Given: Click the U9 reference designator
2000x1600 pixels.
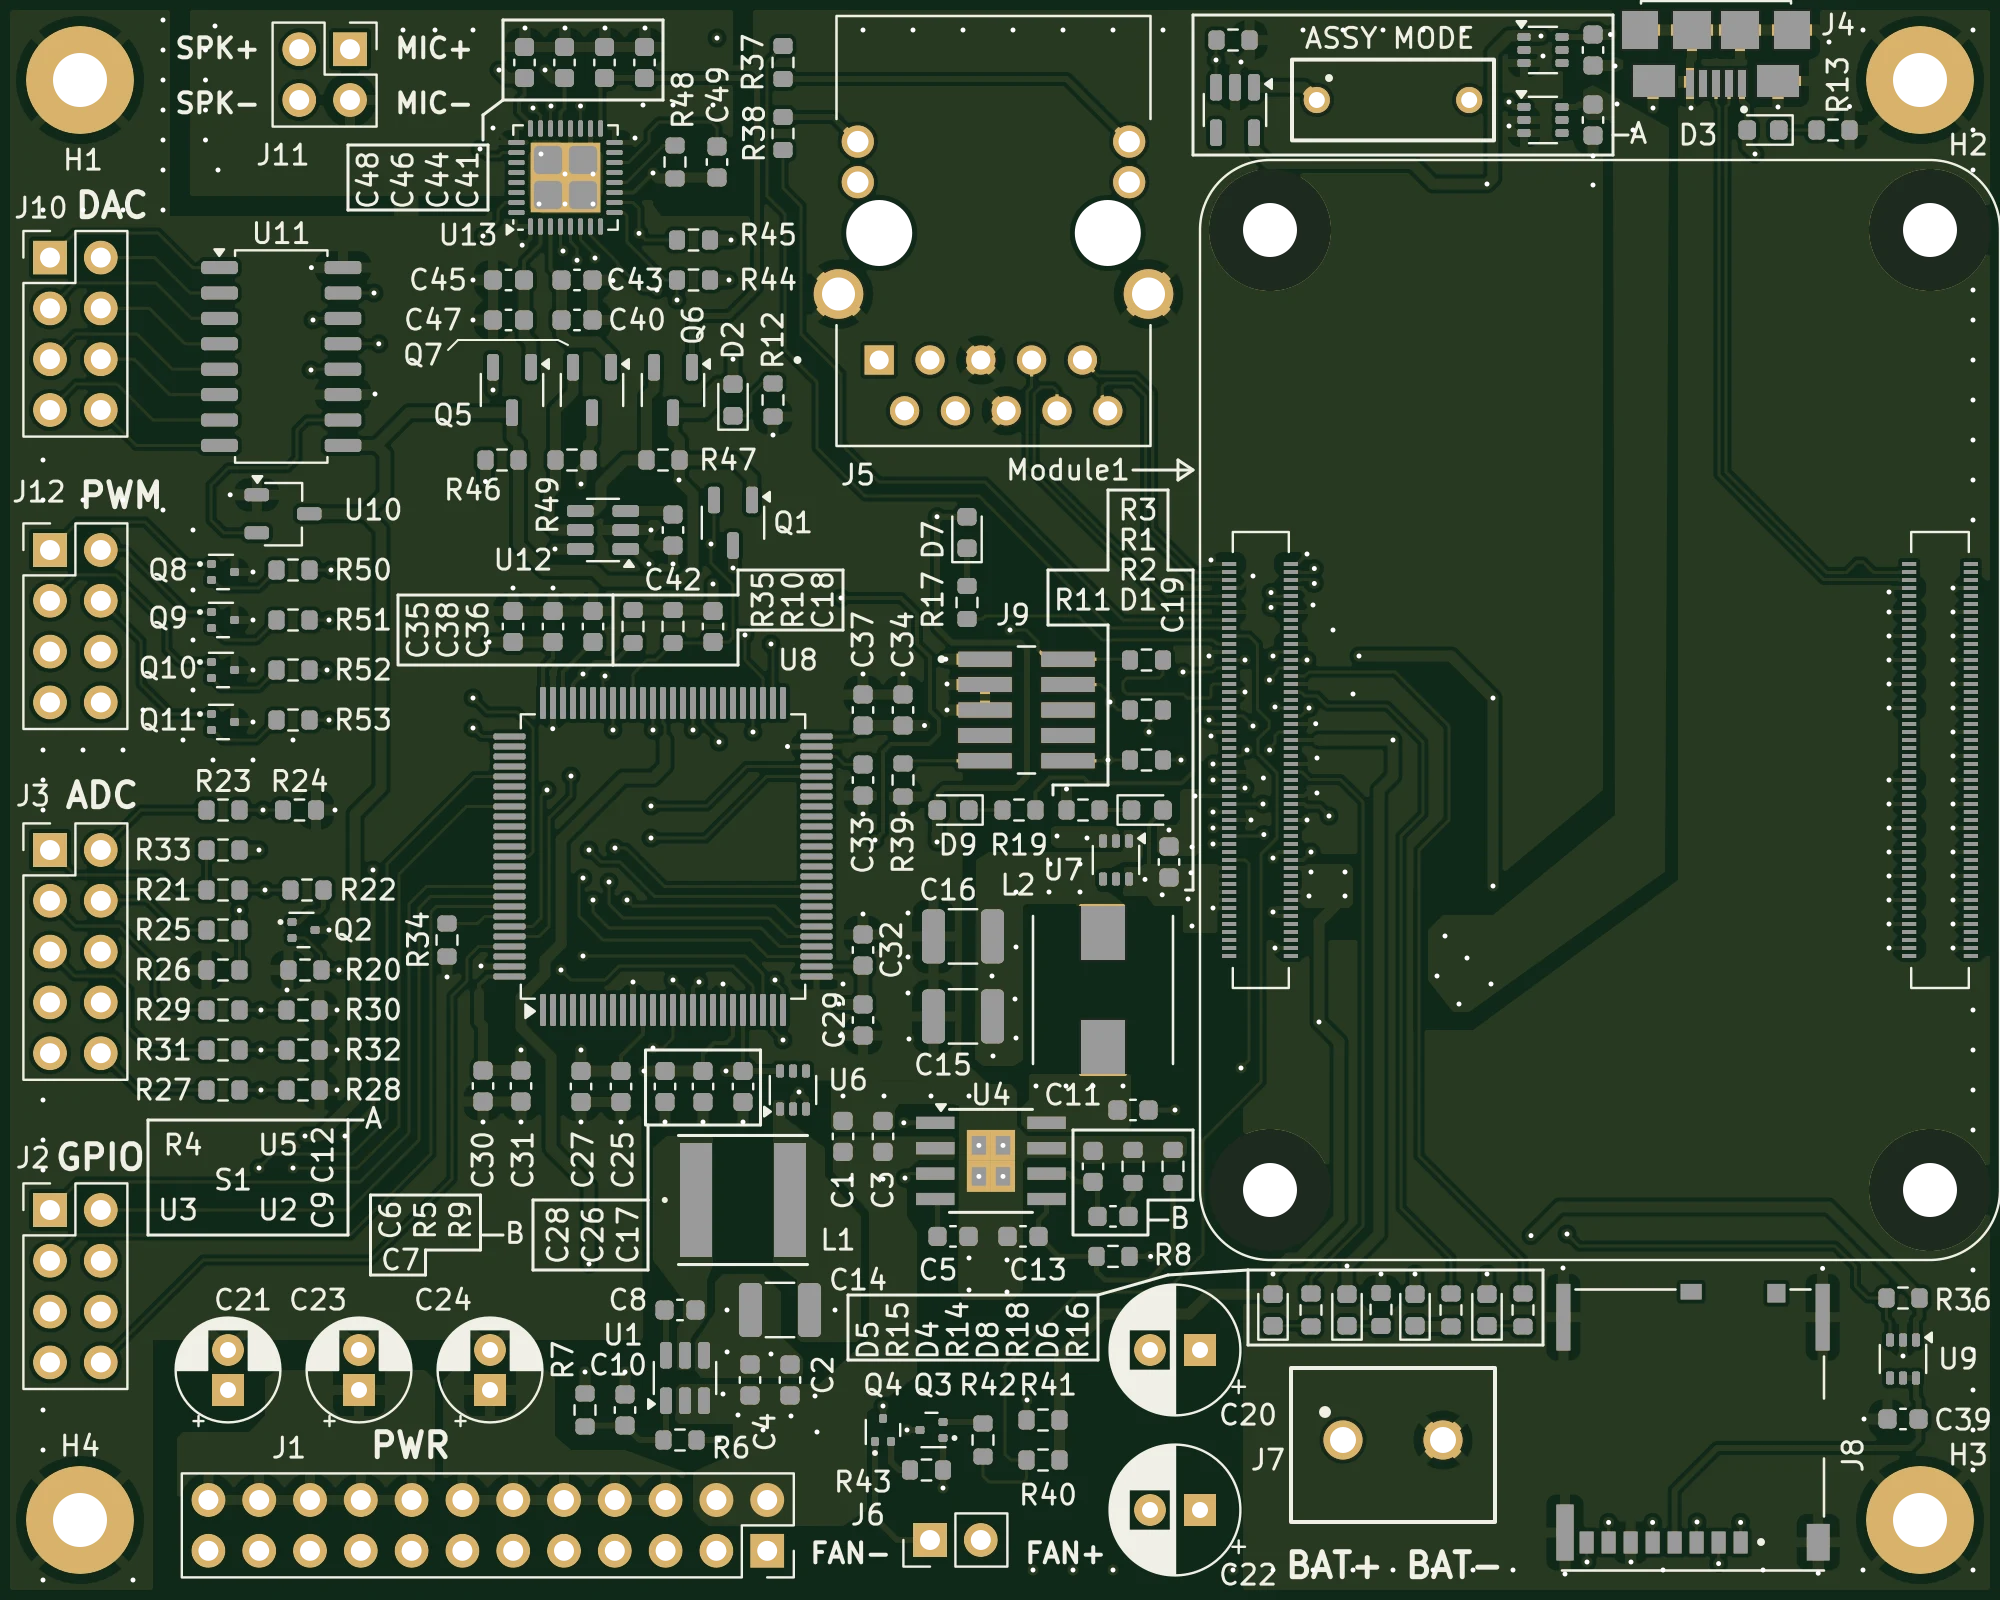Looking at the screenshot, I should click(1958, 1359).
